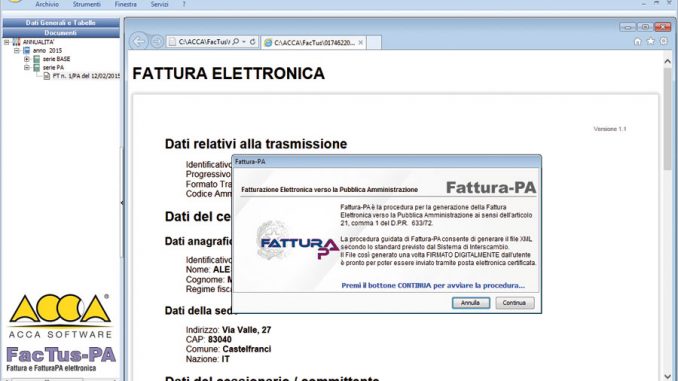
Task: Close the embedded browser window
Action: coord(662,27)
